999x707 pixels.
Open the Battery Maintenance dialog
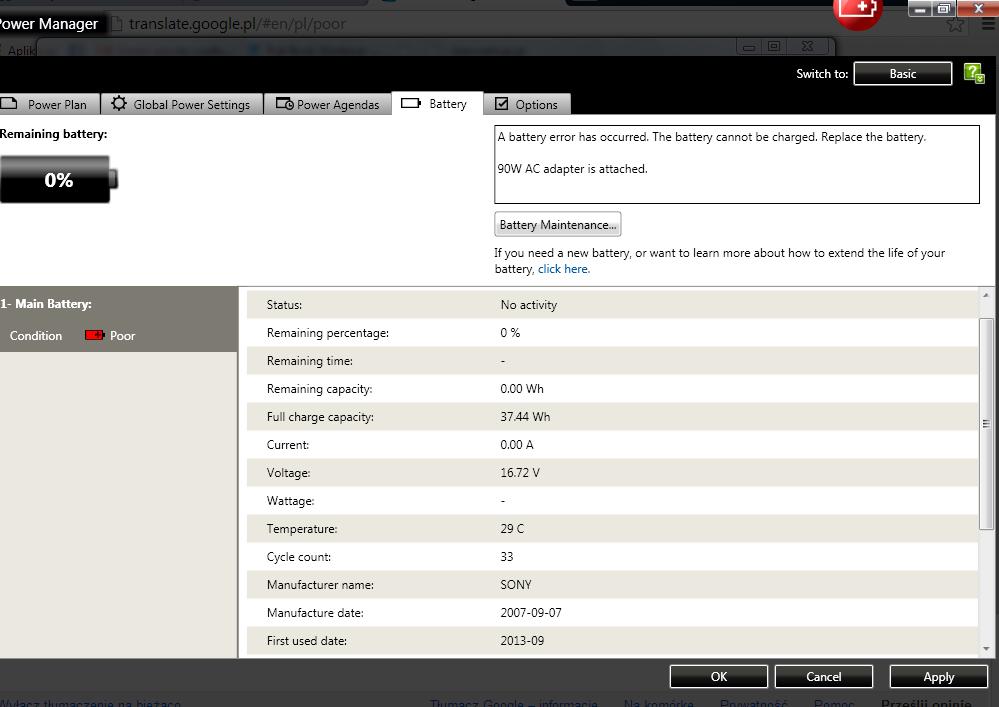tap(557, 224)
